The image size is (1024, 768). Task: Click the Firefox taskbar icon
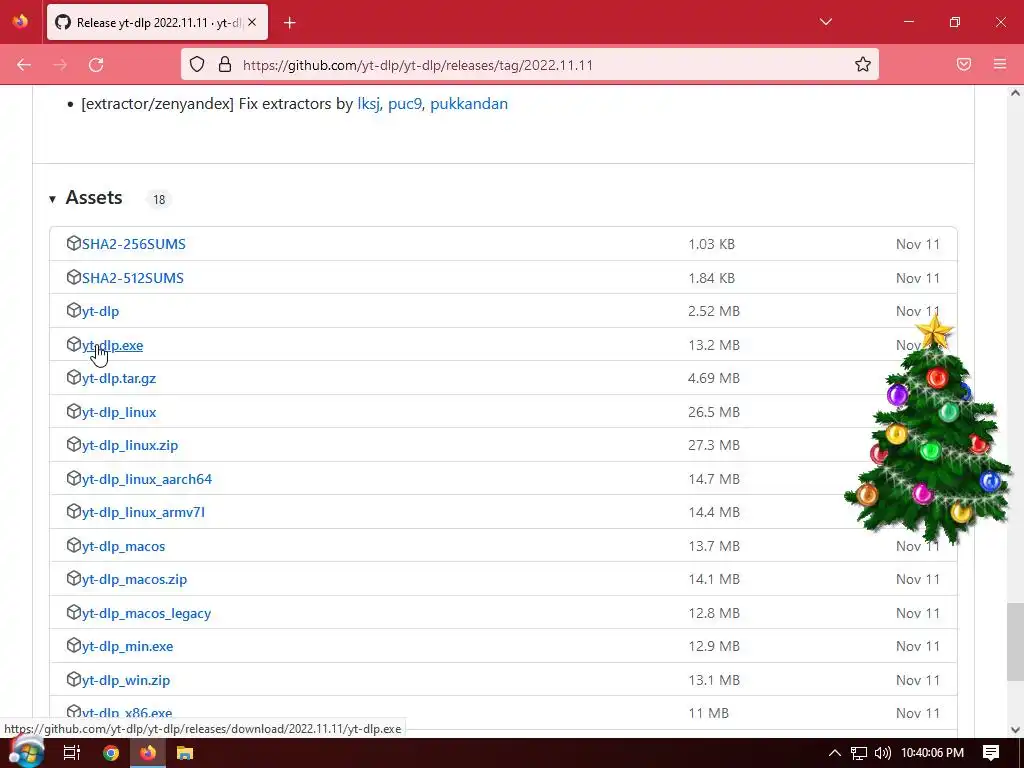148,753
